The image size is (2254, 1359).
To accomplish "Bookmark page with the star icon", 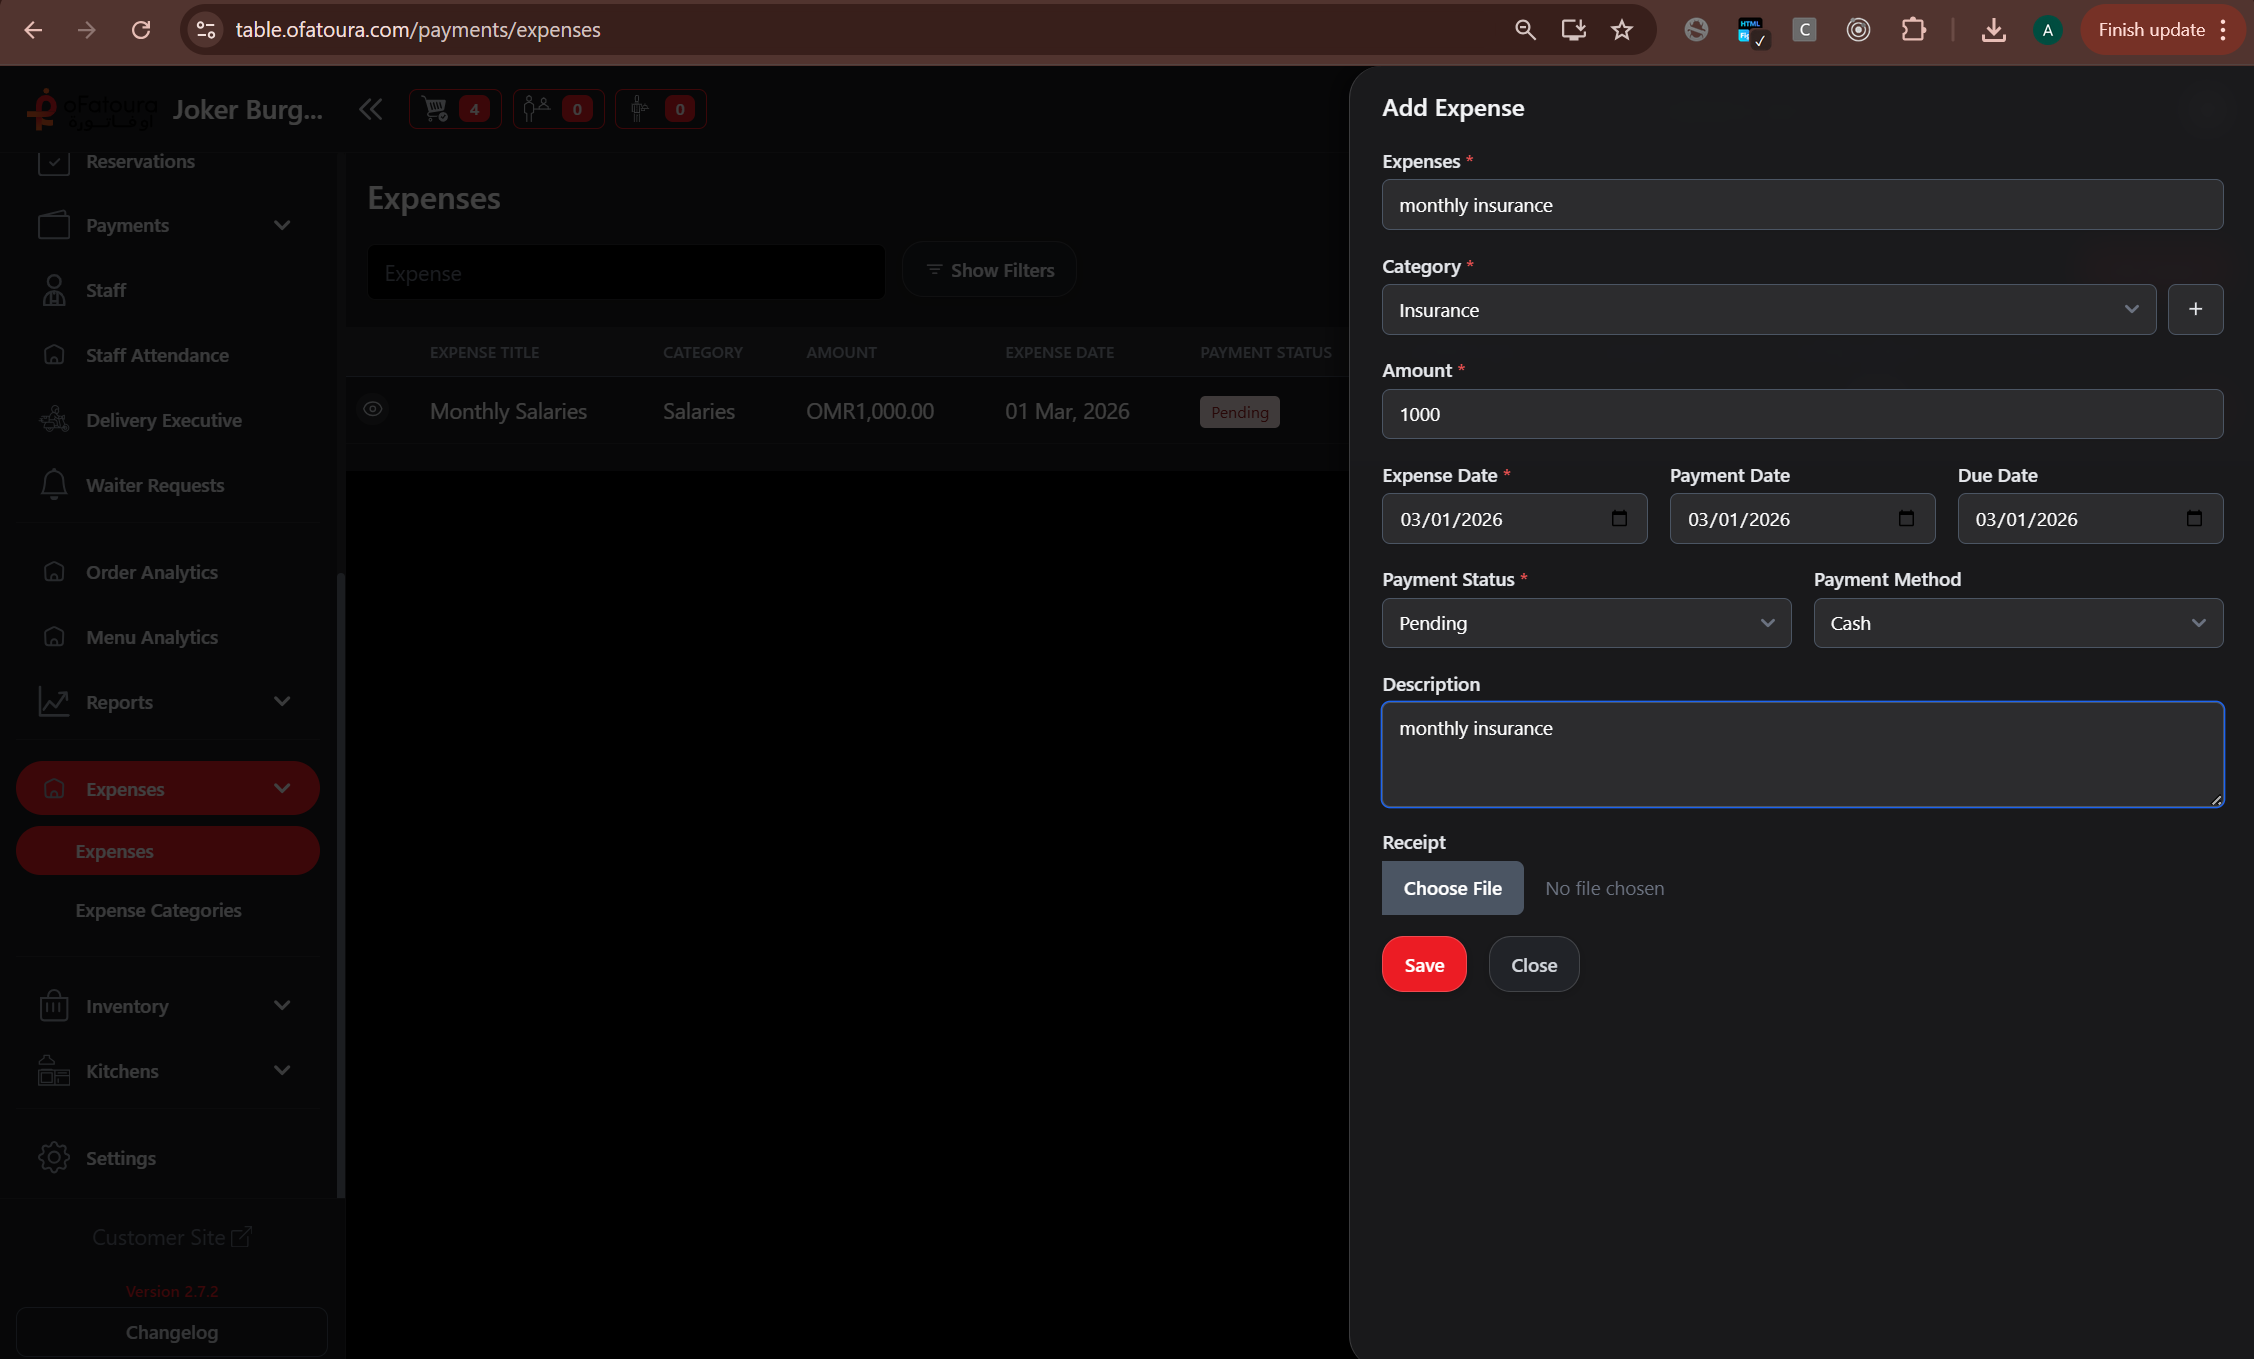I will pyautogui.click(x=1622, y=30).
